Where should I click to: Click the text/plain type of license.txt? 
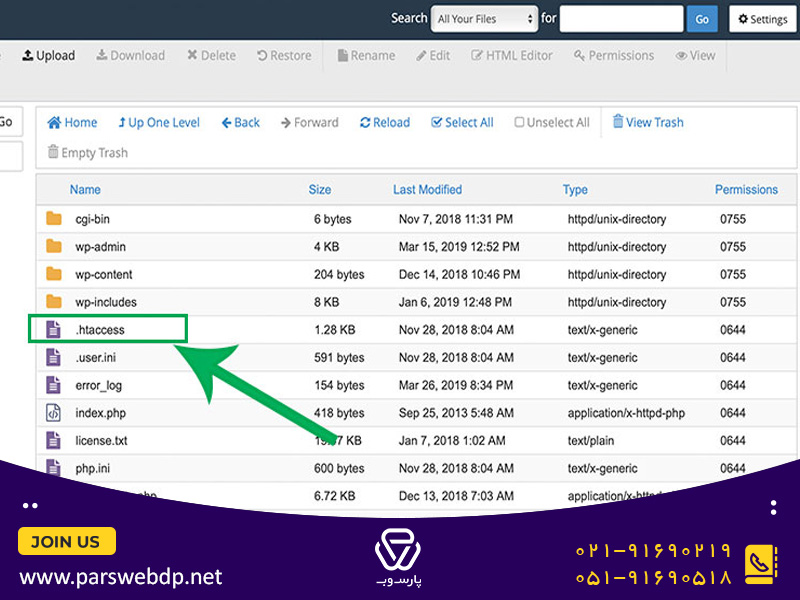(591, 440)
